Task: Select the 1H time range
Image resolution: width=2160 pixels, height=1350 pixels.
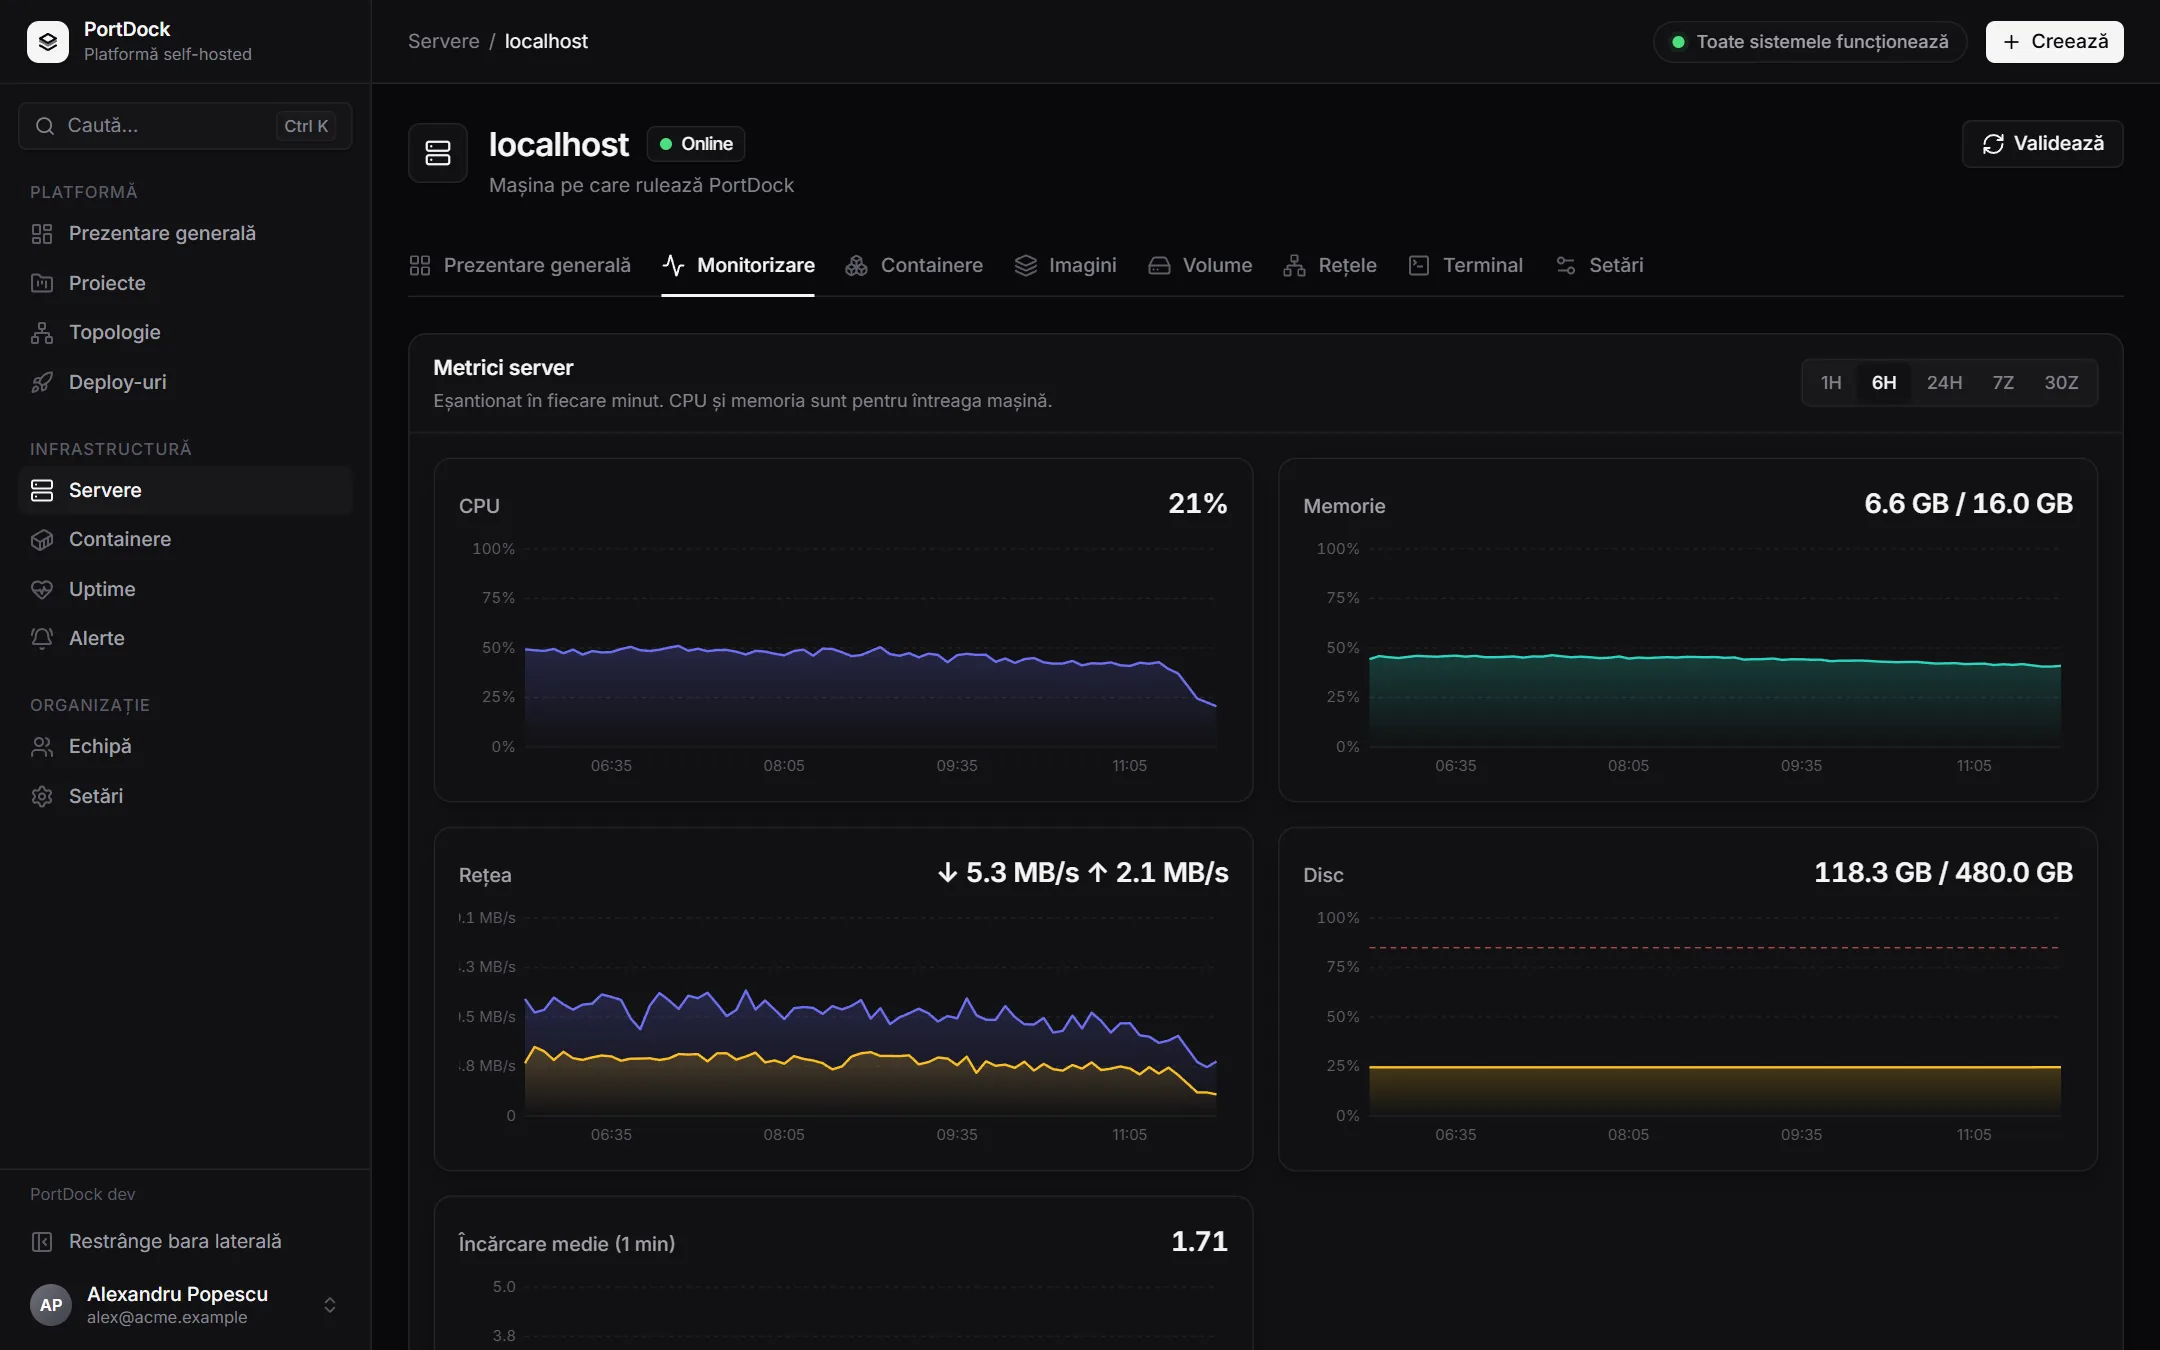Action: pos(1831,382)
